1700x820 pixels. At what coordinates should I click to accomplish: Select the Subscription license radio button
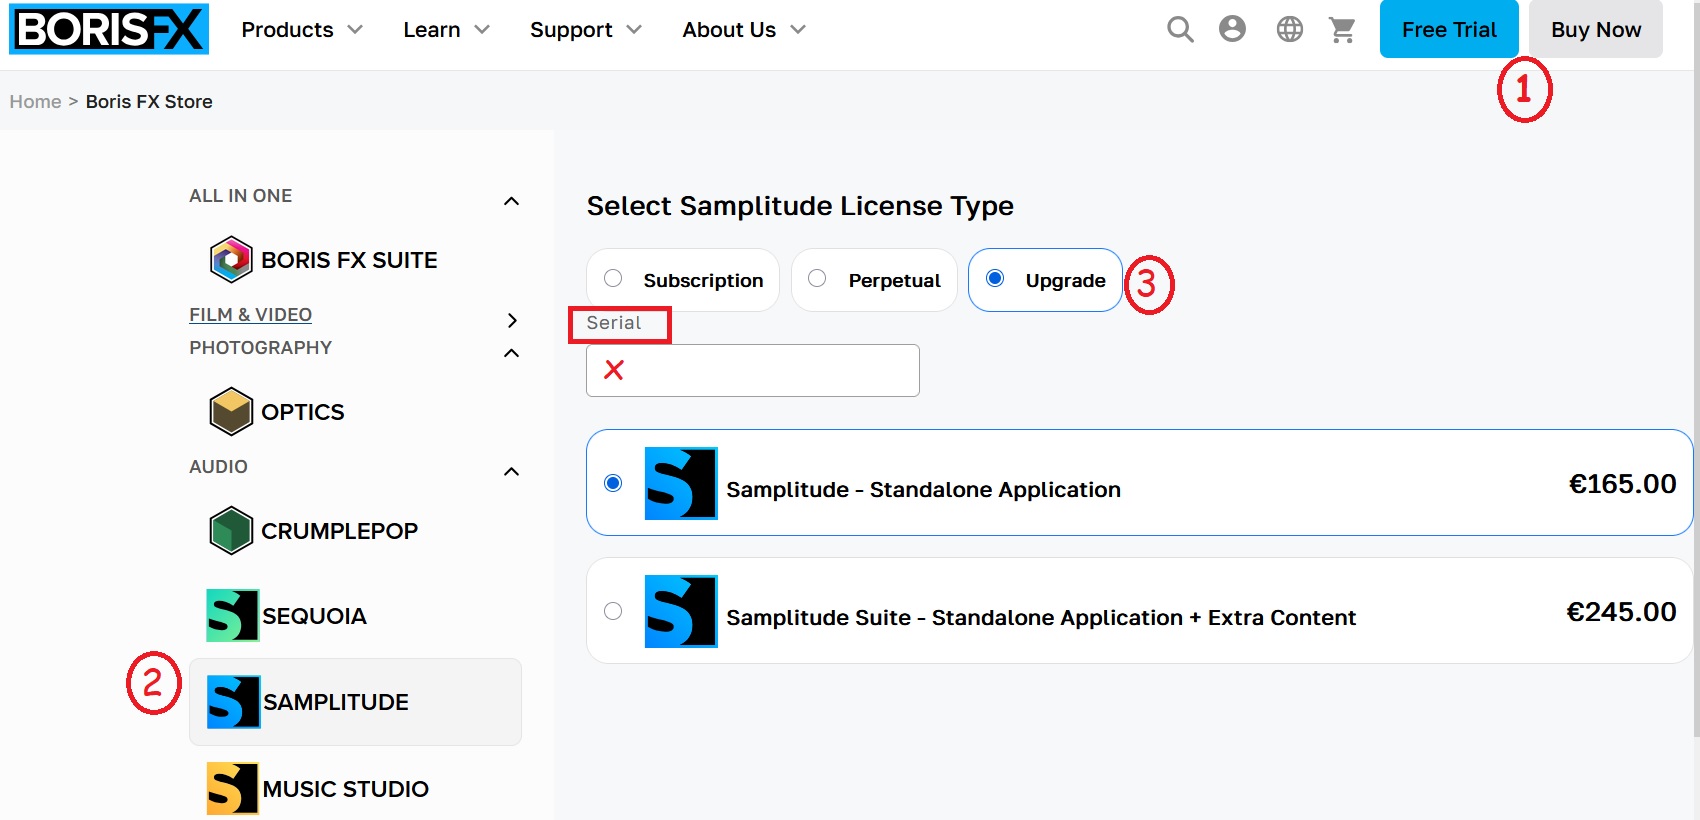[613, 278]
